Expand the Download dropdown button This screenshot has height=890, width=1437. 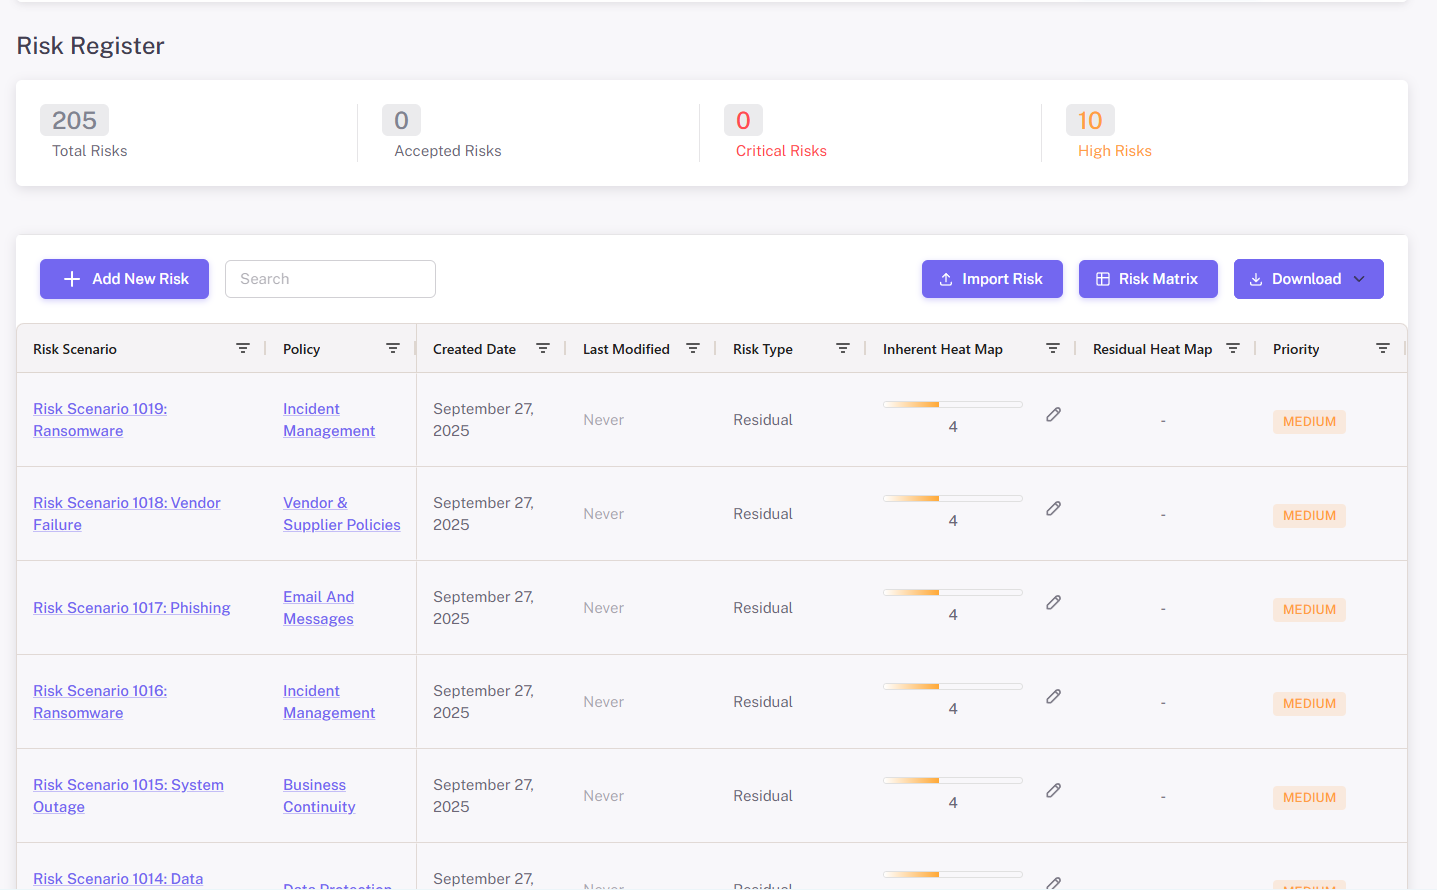pyautogui.click(x=1308, y=279)
